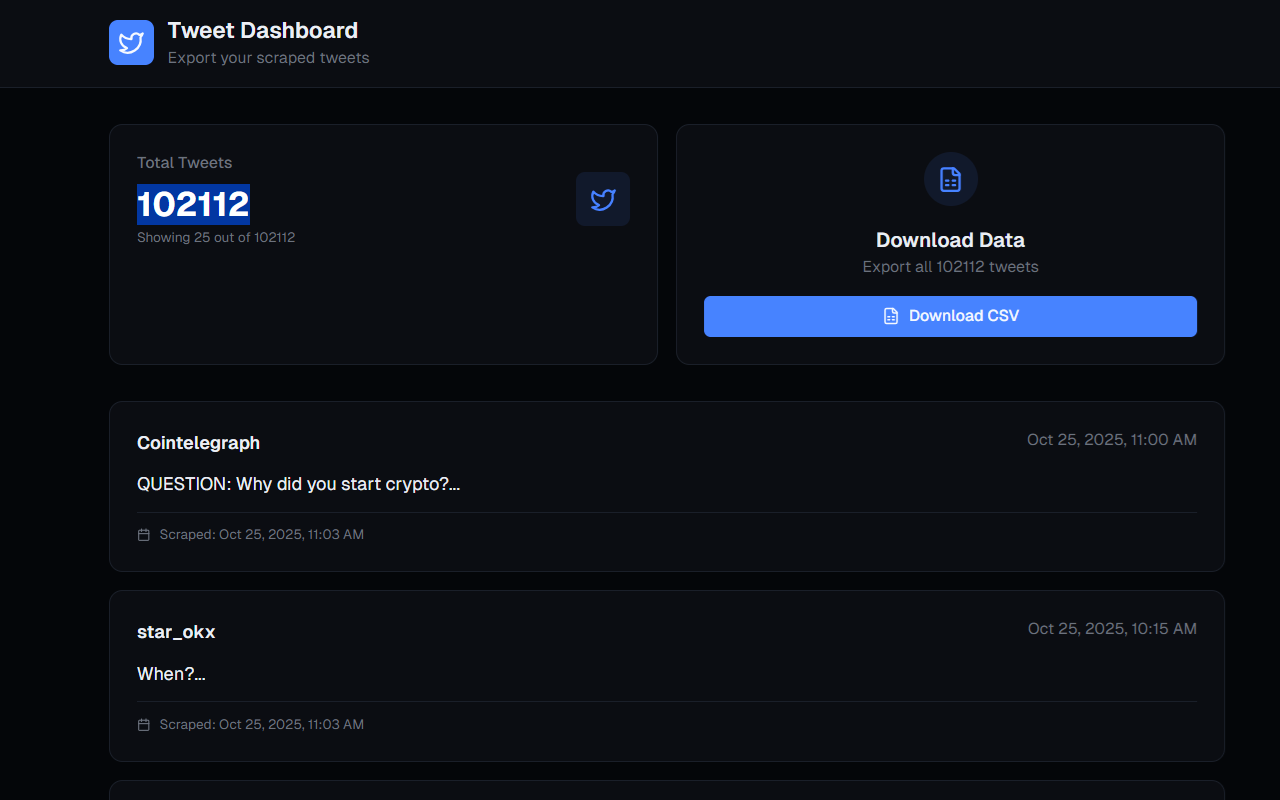
Task: Click the blue rounded Twitter logo app badge
Action: [x=131, y=42]
